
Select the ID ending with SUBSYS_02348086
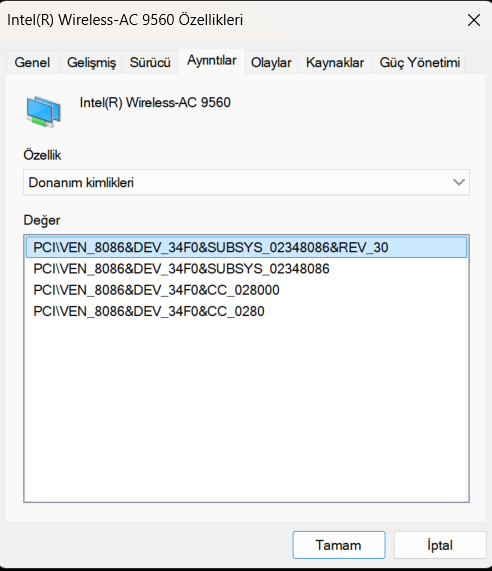(x=246, y=269)
